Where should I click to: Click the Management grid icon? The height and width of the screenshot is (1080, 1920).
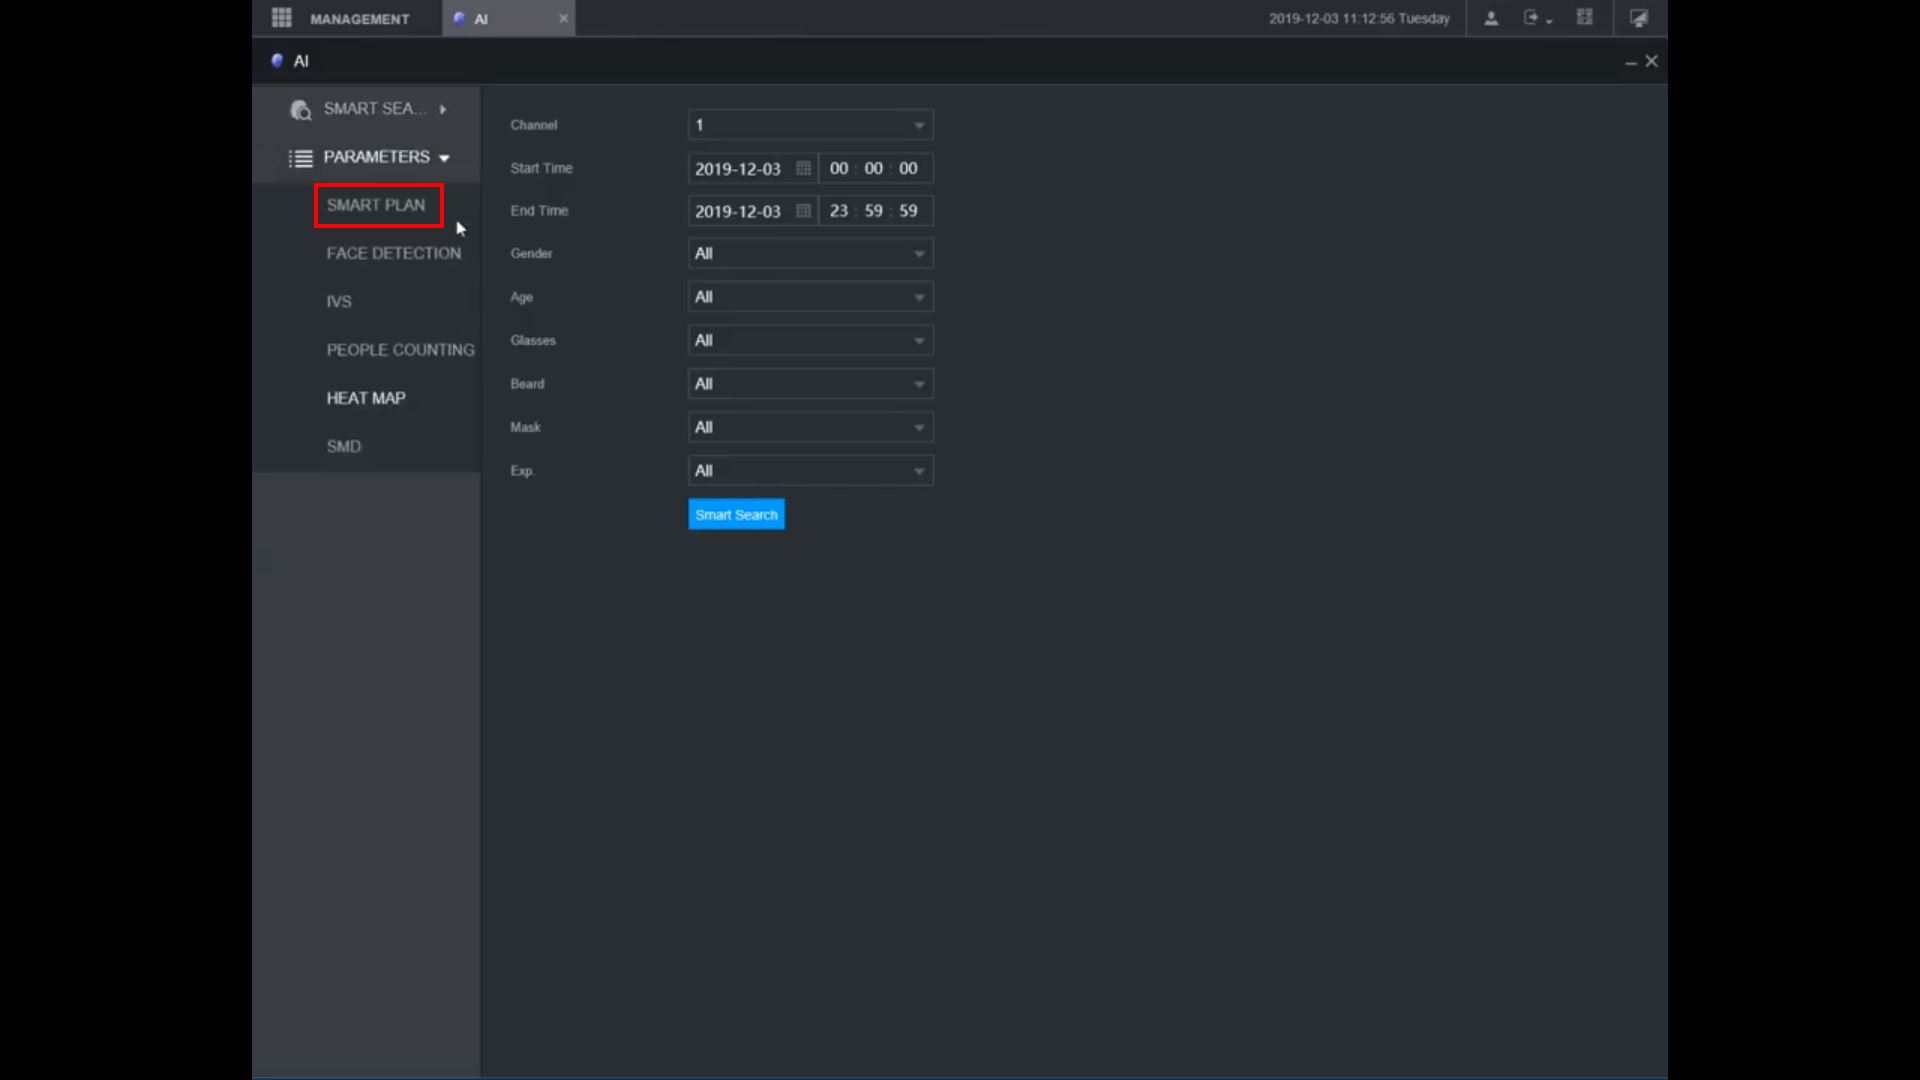tap(282, 18)
